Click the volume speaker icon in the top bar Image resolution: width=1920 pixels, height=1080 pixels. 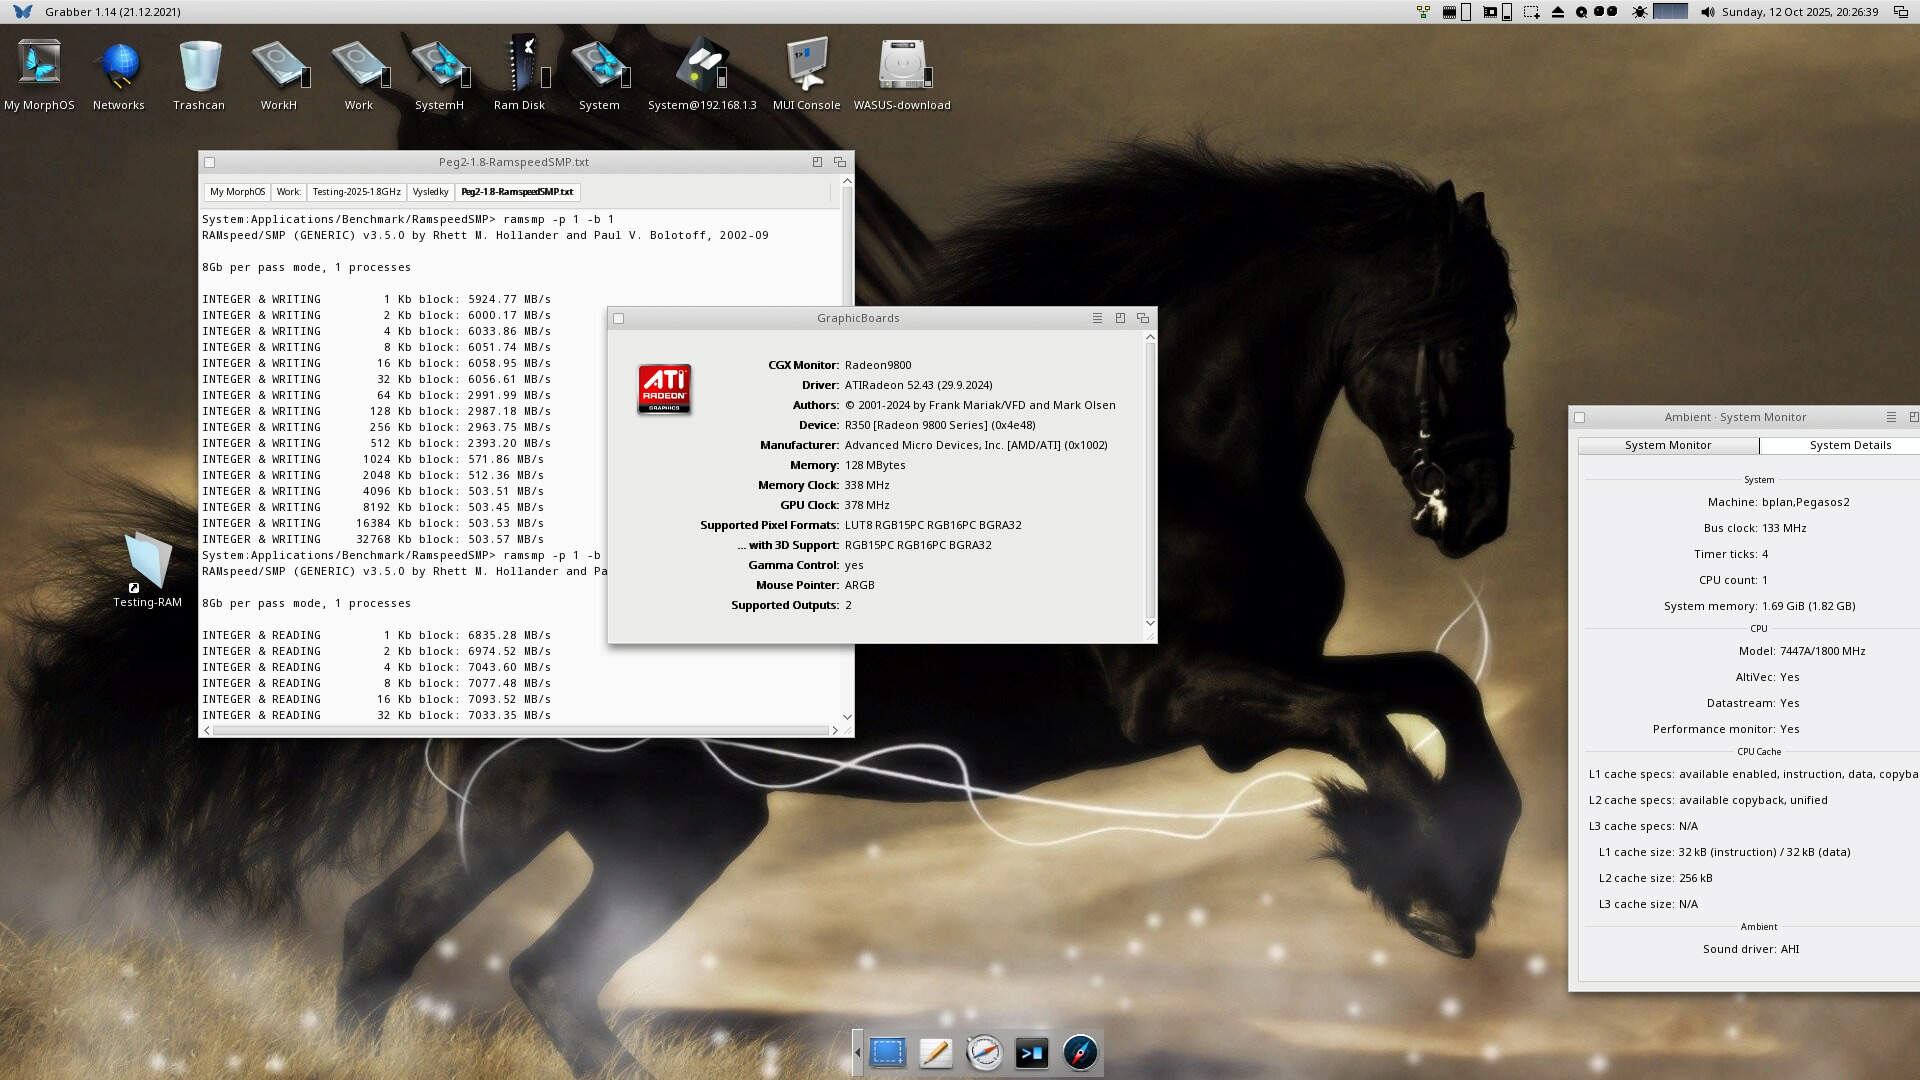pyautogui.click(x=1707, y=12)
